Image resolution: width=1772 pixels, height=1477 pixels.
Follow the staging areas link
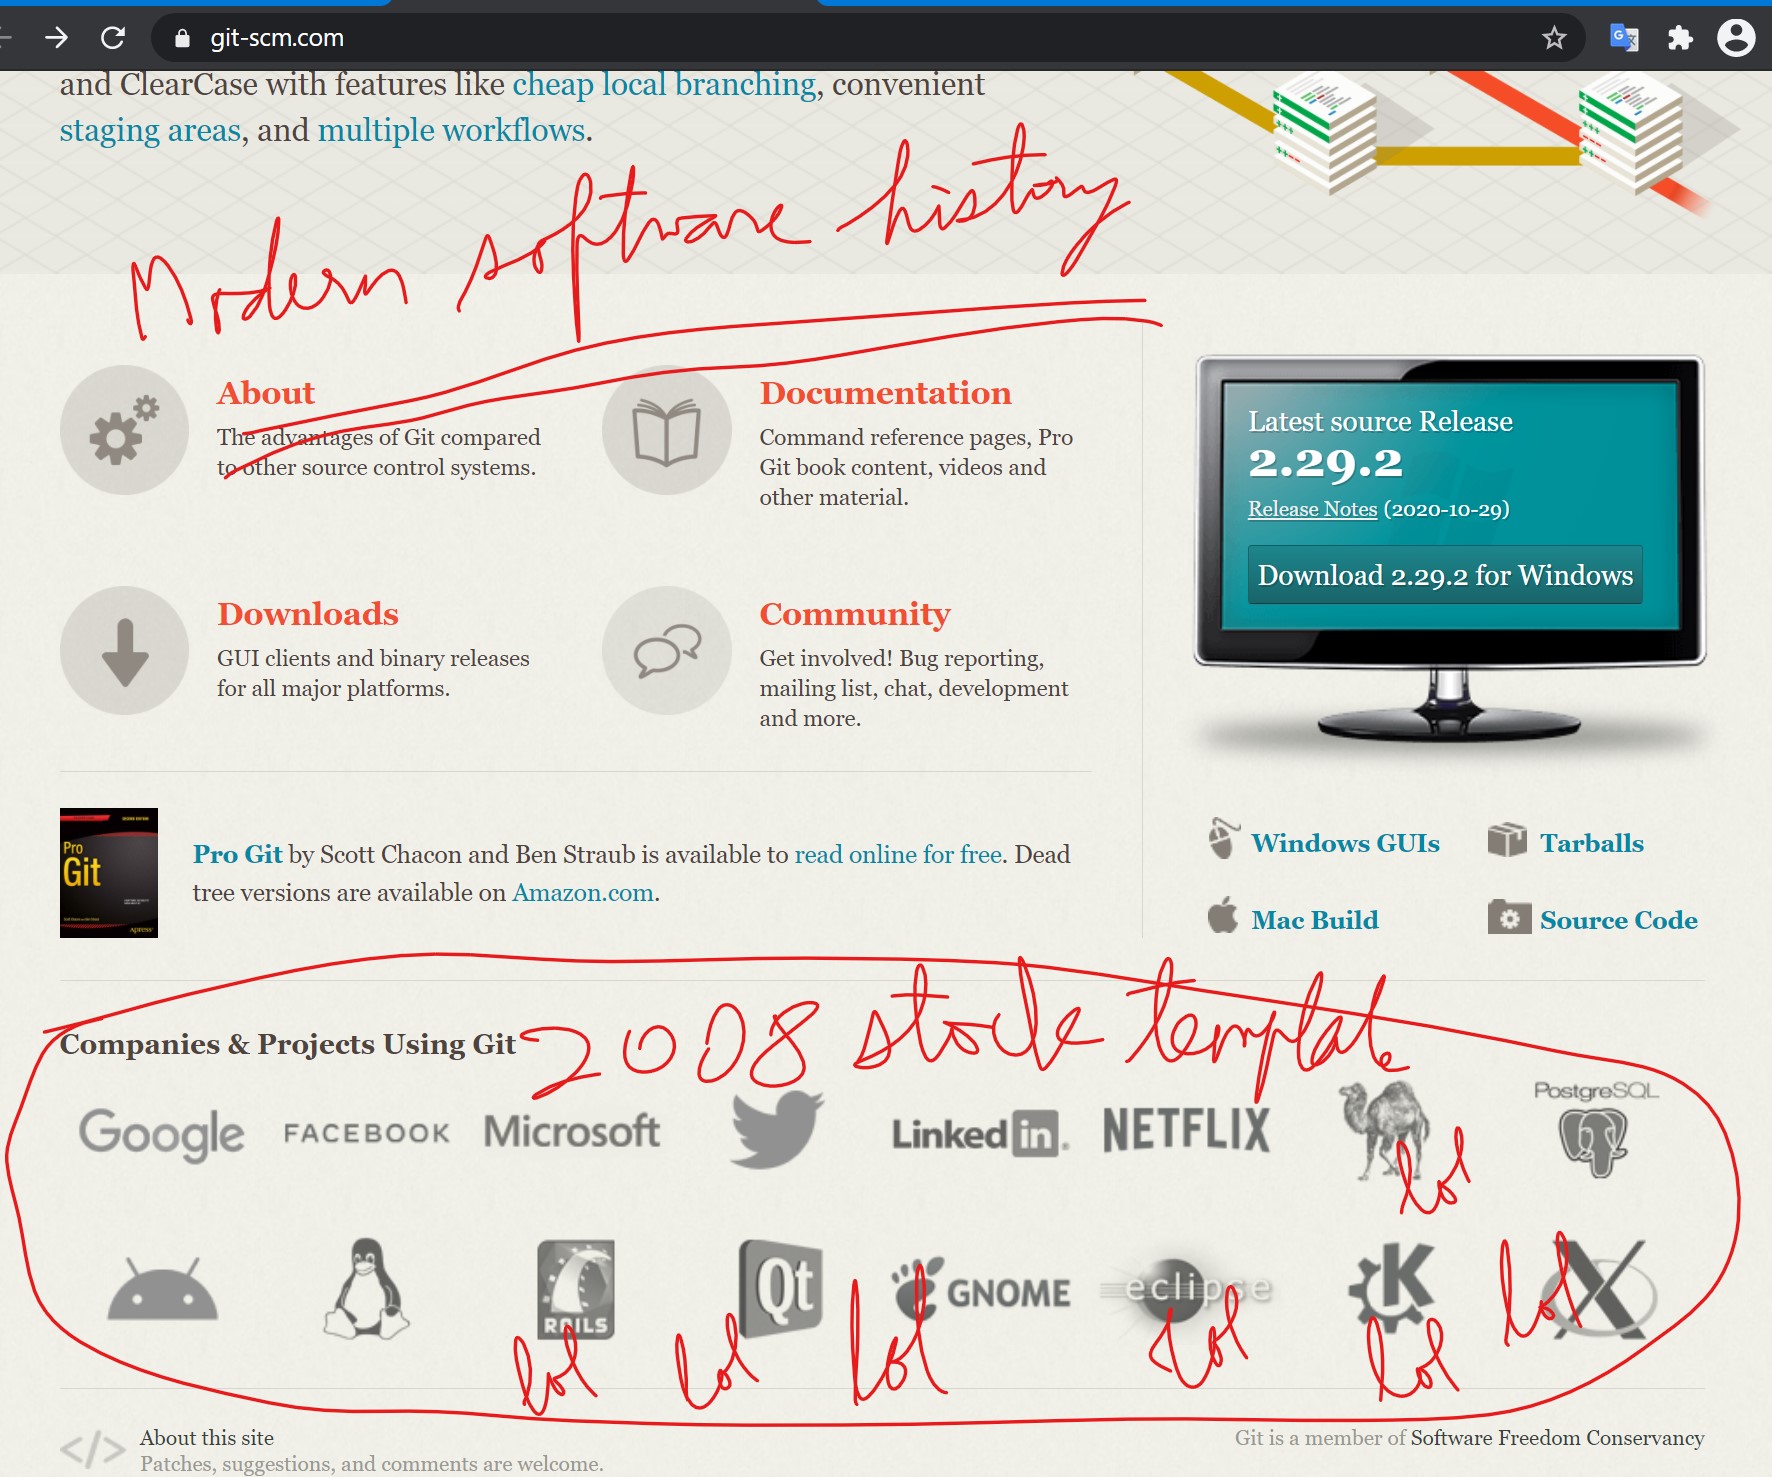(x=150, y=131)
